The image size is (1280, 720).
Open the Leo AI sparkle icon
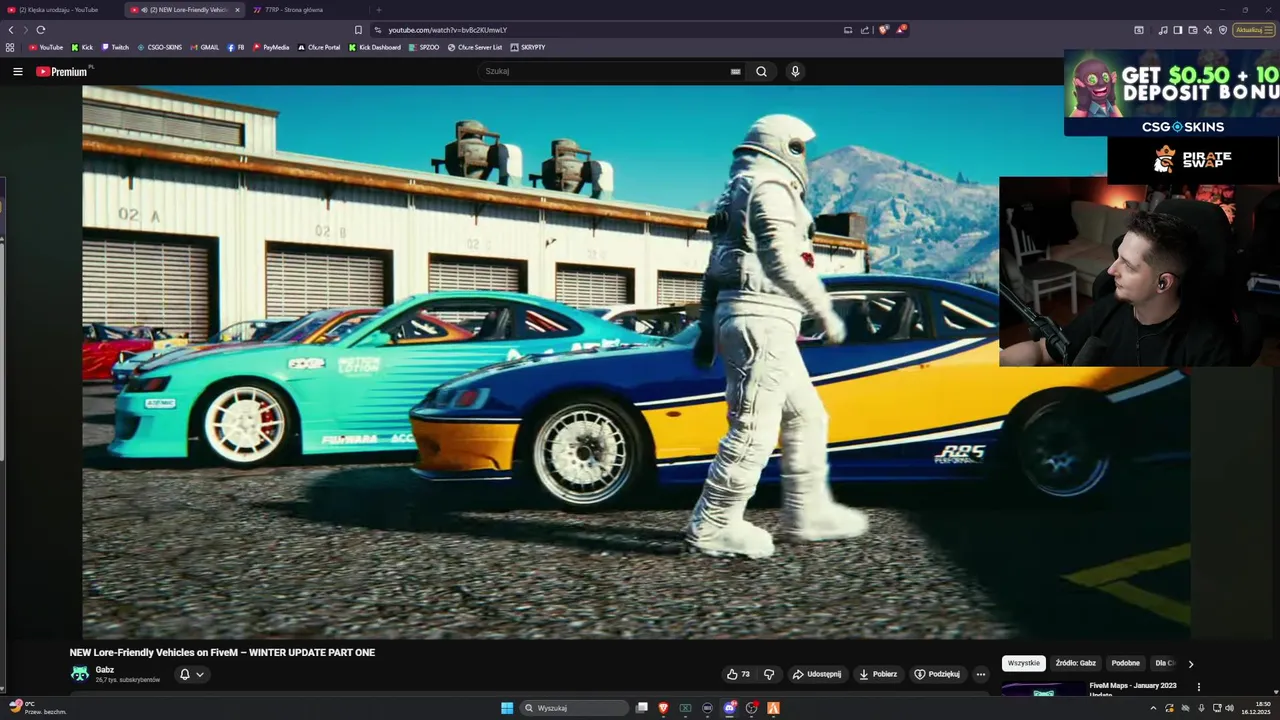1208,30
